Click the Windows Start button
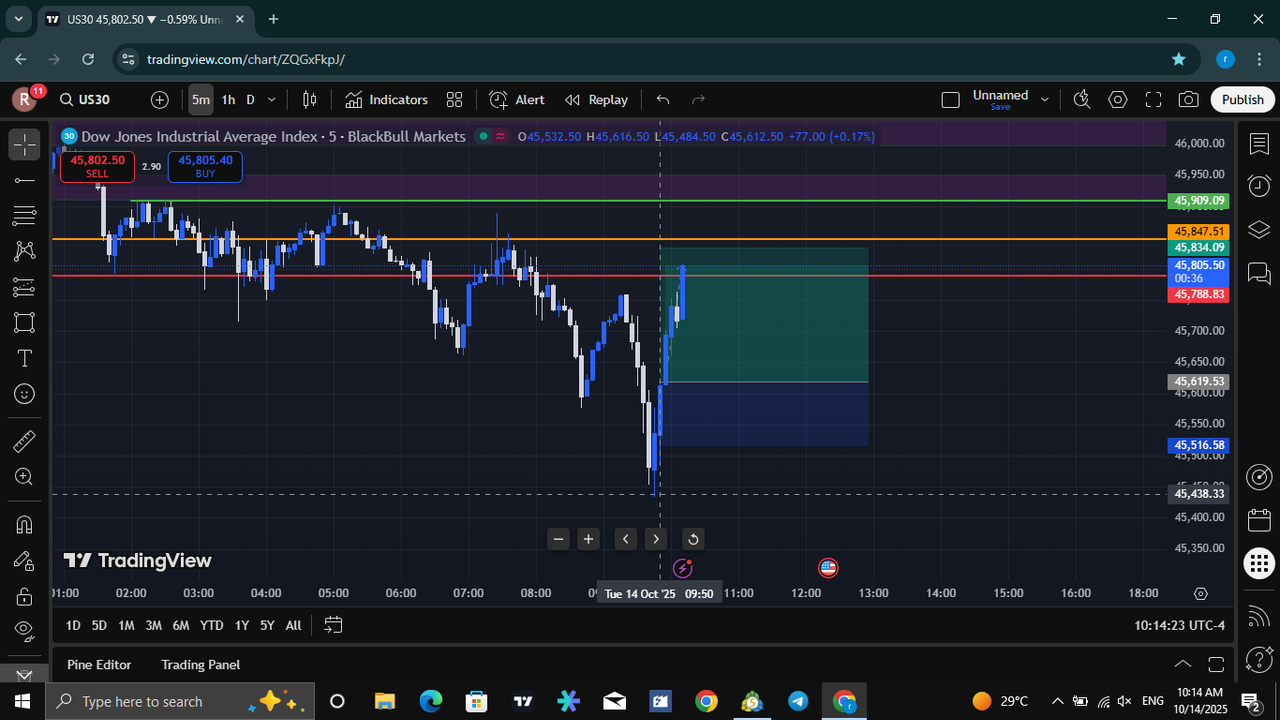This screenshot has height=720, width=1280. 23,701
